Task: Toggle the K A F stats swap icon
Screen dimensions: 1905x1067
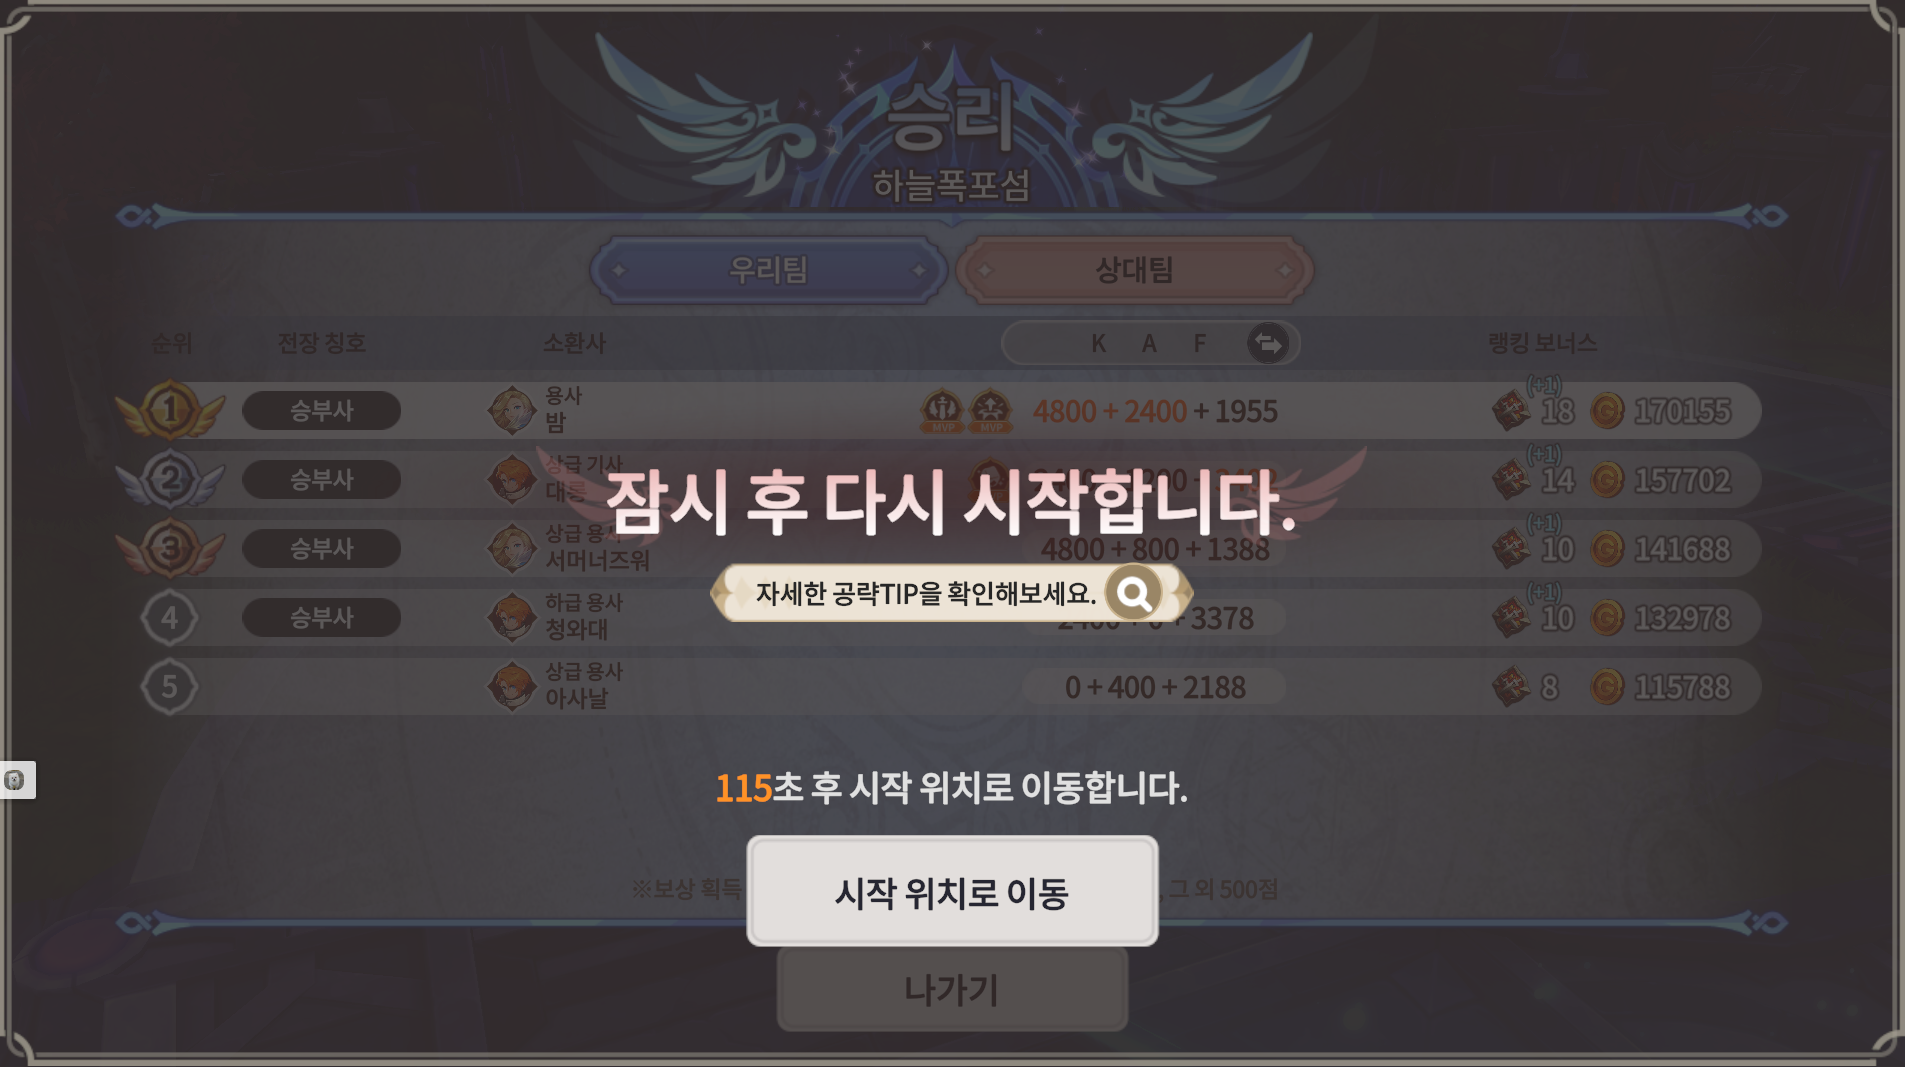Action: (1268, 343)
